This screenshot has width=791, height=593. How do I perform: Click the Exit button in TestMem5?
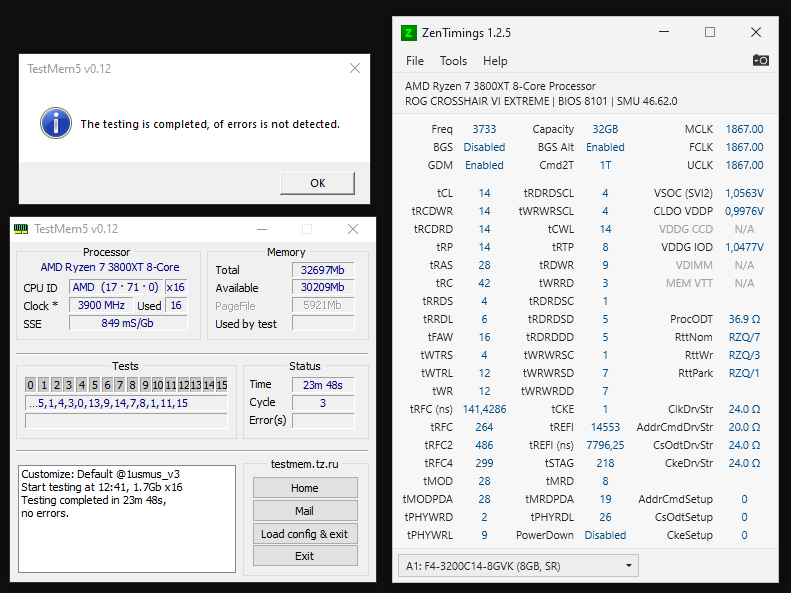[x=305, y=556]
